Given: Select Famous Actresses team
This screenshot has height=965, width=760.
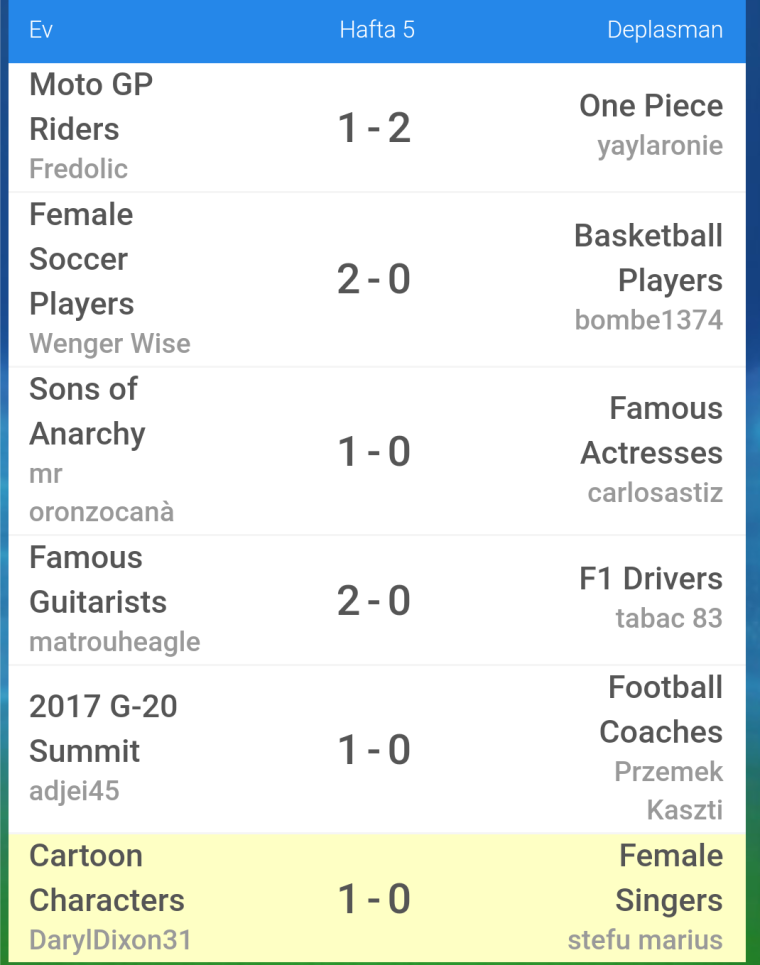Looking at the screenshot, I should point(652,431).
